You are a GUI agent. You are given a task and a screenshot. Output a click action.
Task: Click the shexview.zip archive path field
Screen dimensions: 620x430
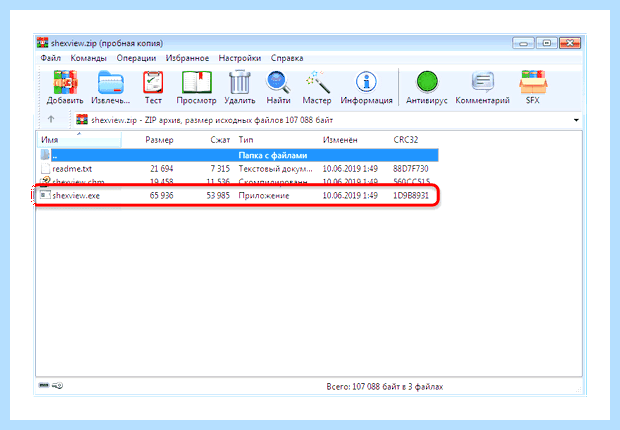click(328, 120)
